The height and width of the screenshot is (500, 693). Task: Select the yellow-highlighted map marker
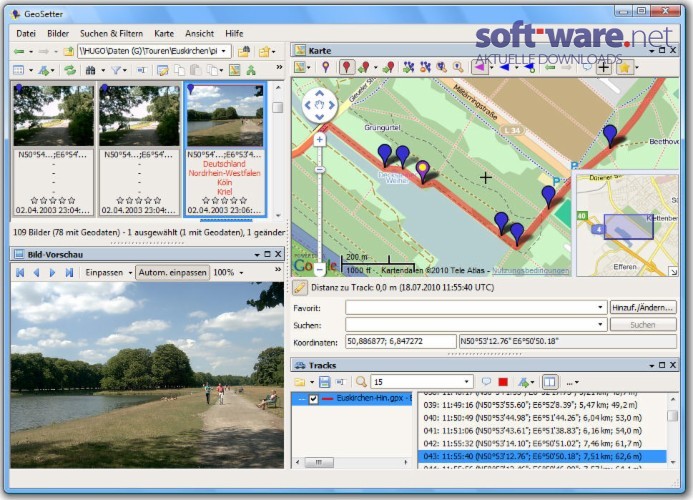coord(423,172)
